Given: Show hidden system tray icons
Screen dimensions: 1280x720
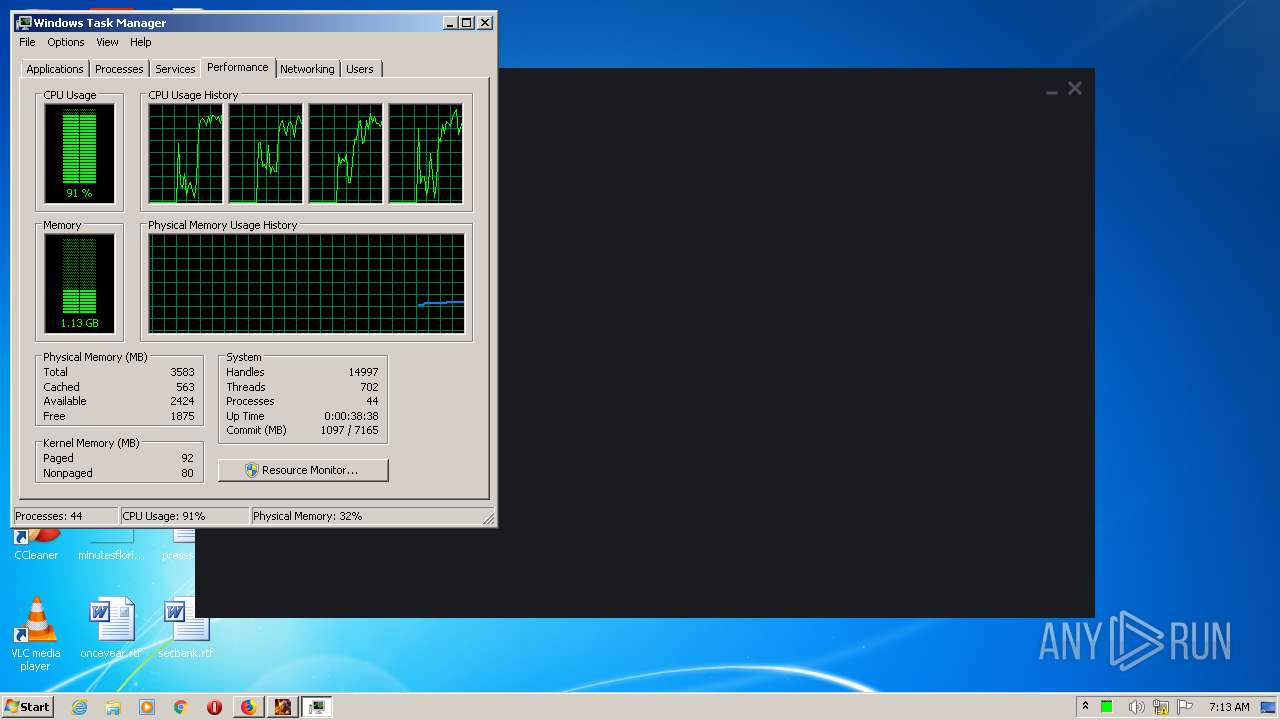Looking at the screenshot, I should (x=1085, y=706).
